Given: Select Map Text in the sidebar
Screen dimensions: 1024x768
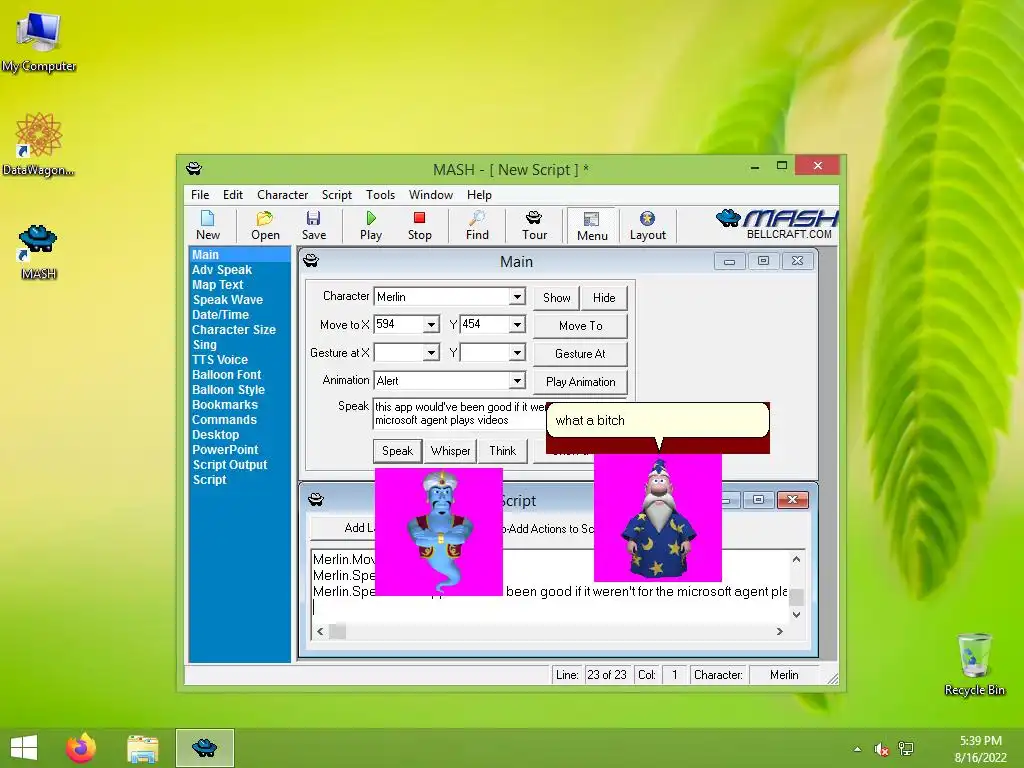Looking at the screenshot, I should 217,285.
